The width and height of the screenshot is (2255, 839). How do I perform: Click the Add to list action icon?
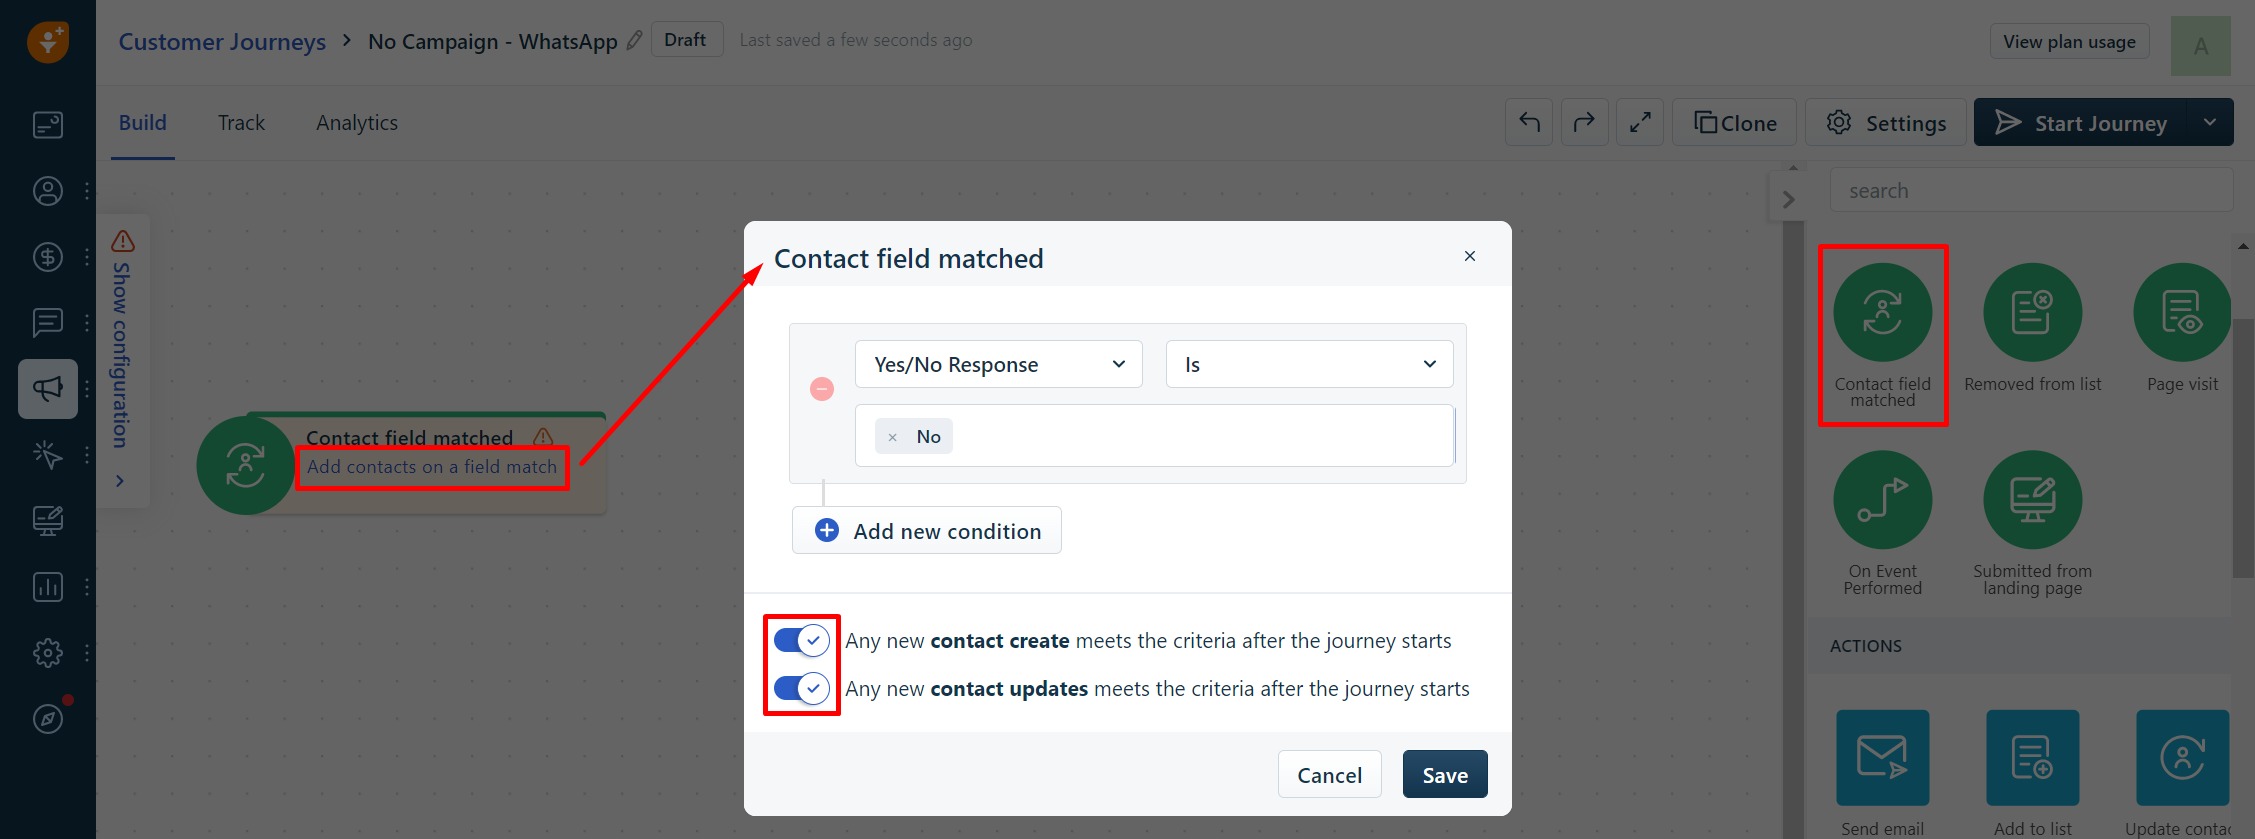2032,758
